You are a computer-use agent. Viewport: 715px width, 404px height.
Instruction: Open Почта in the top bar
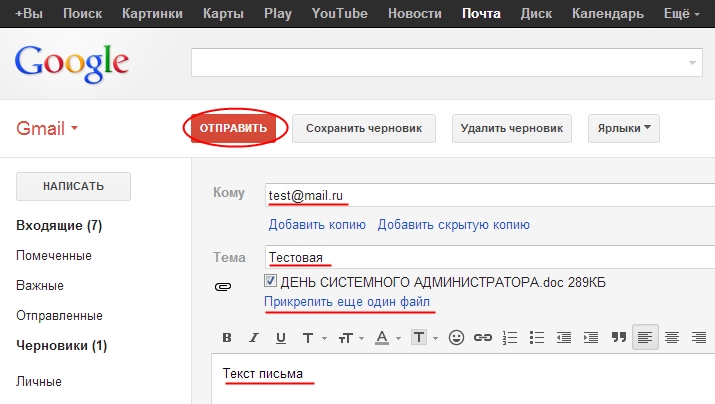481,14
